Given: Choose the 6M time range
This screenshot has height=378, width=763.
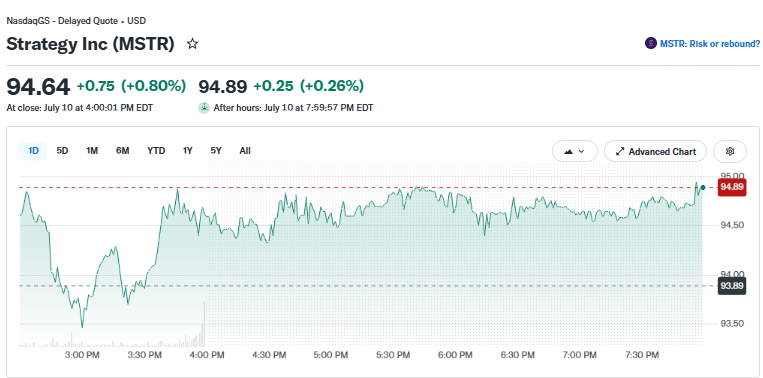Looking at the screenshot, I should [x=123, y=151].
